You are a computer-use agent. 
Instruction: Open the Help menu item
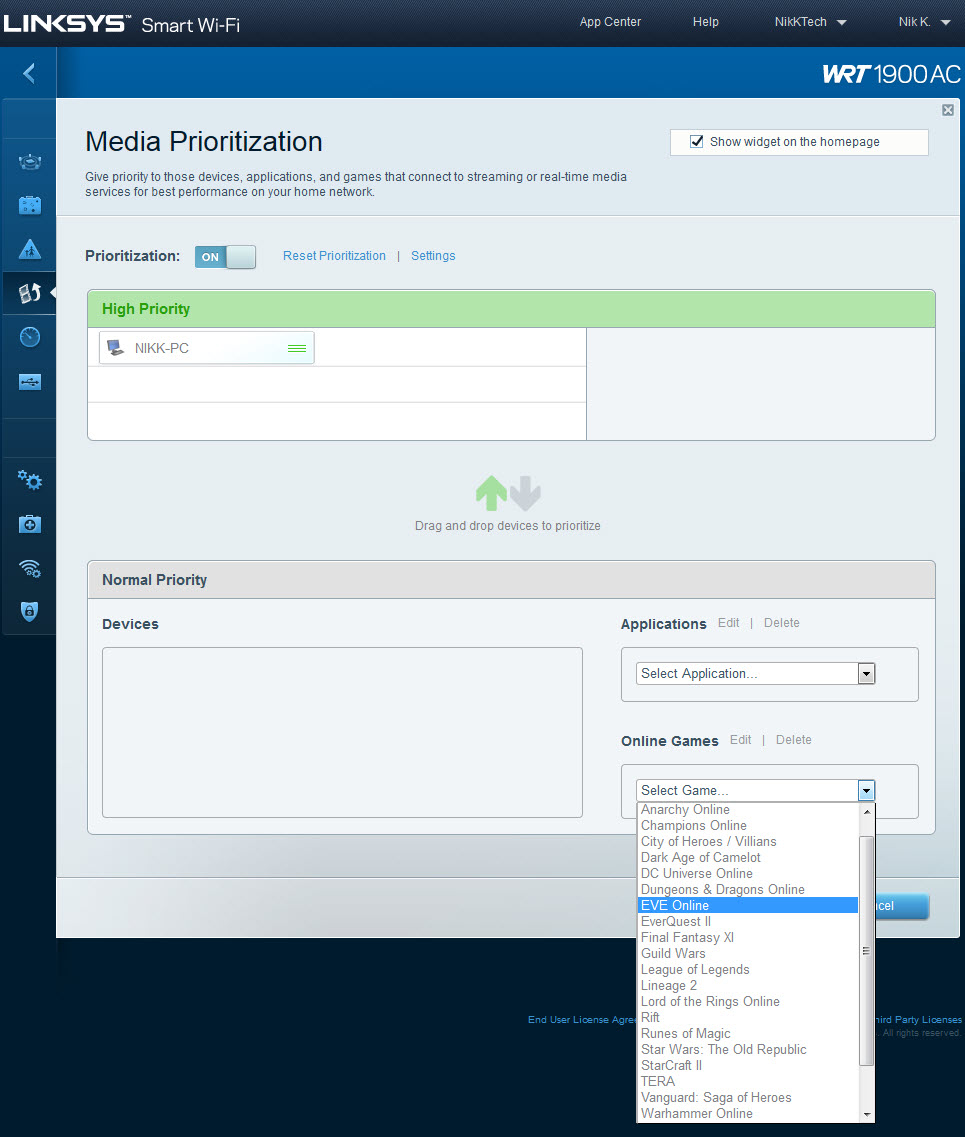pyautogui.click(x=705, y=22)
